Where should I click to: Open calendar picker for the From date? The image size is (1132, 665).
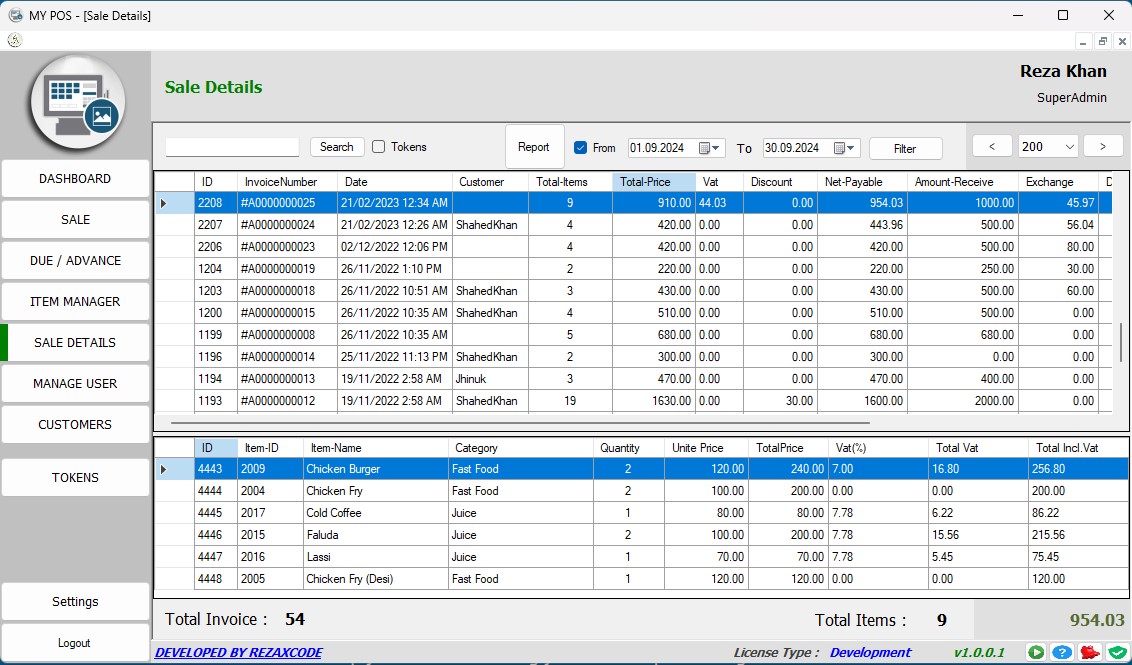pyautogui.click(x=710, y=148)
